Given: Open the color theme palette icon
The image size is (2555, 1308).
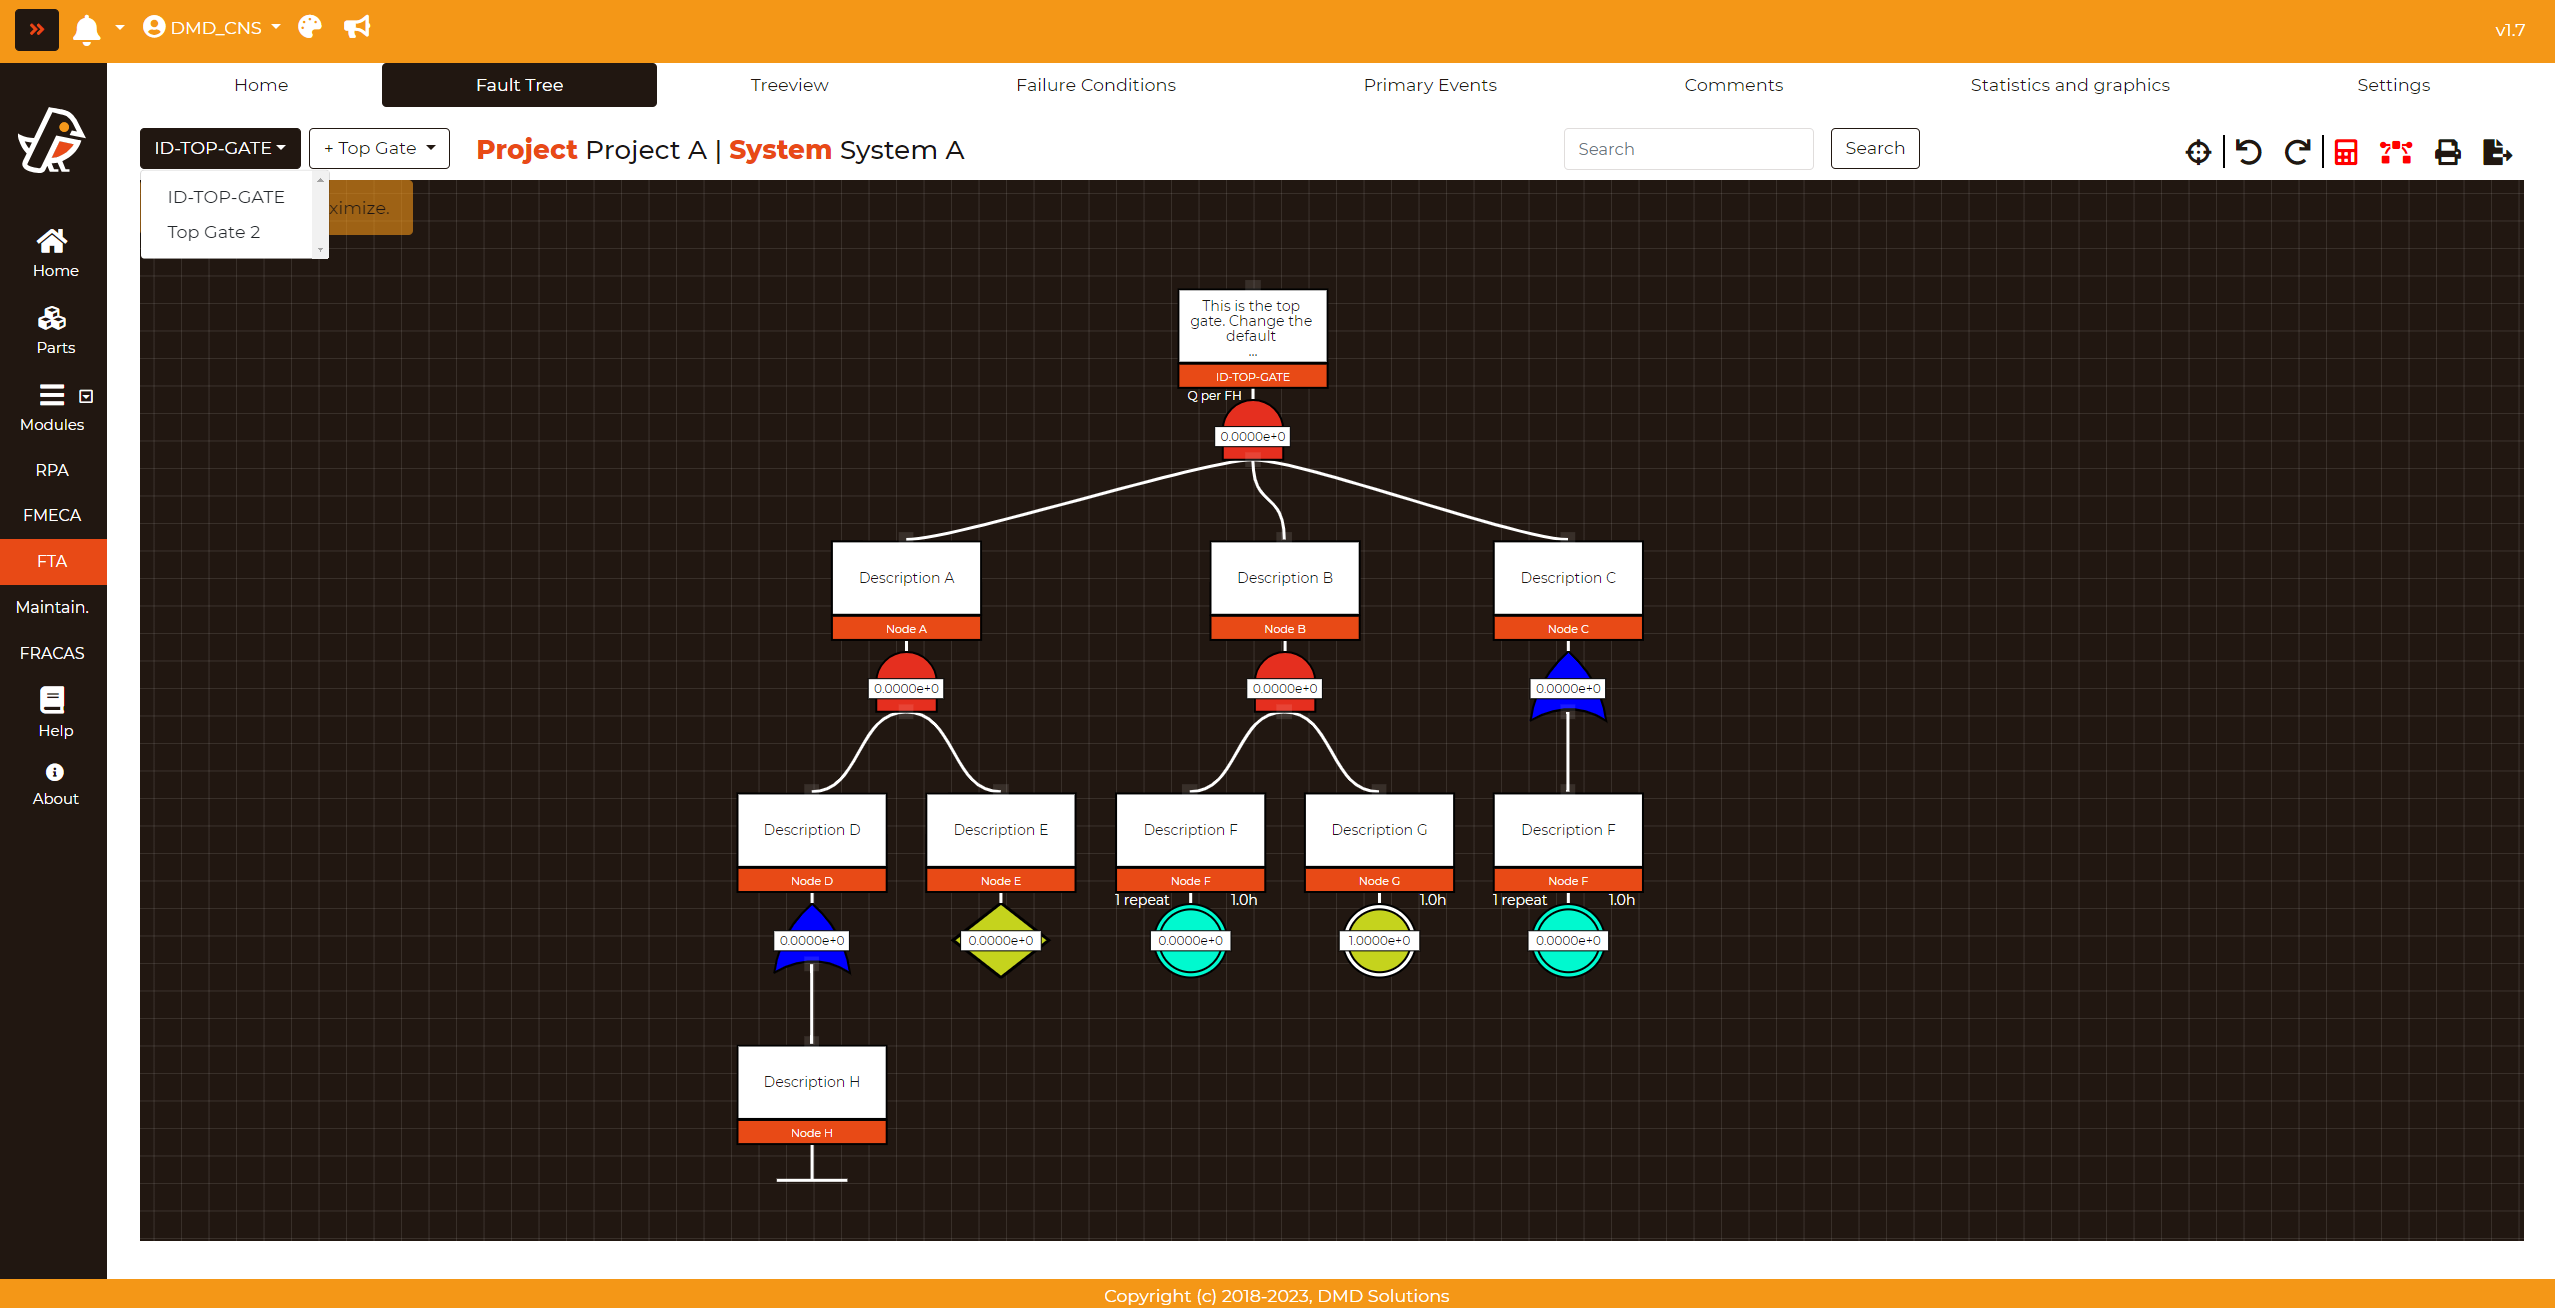Looking at the screenshot, I should 310,27.
